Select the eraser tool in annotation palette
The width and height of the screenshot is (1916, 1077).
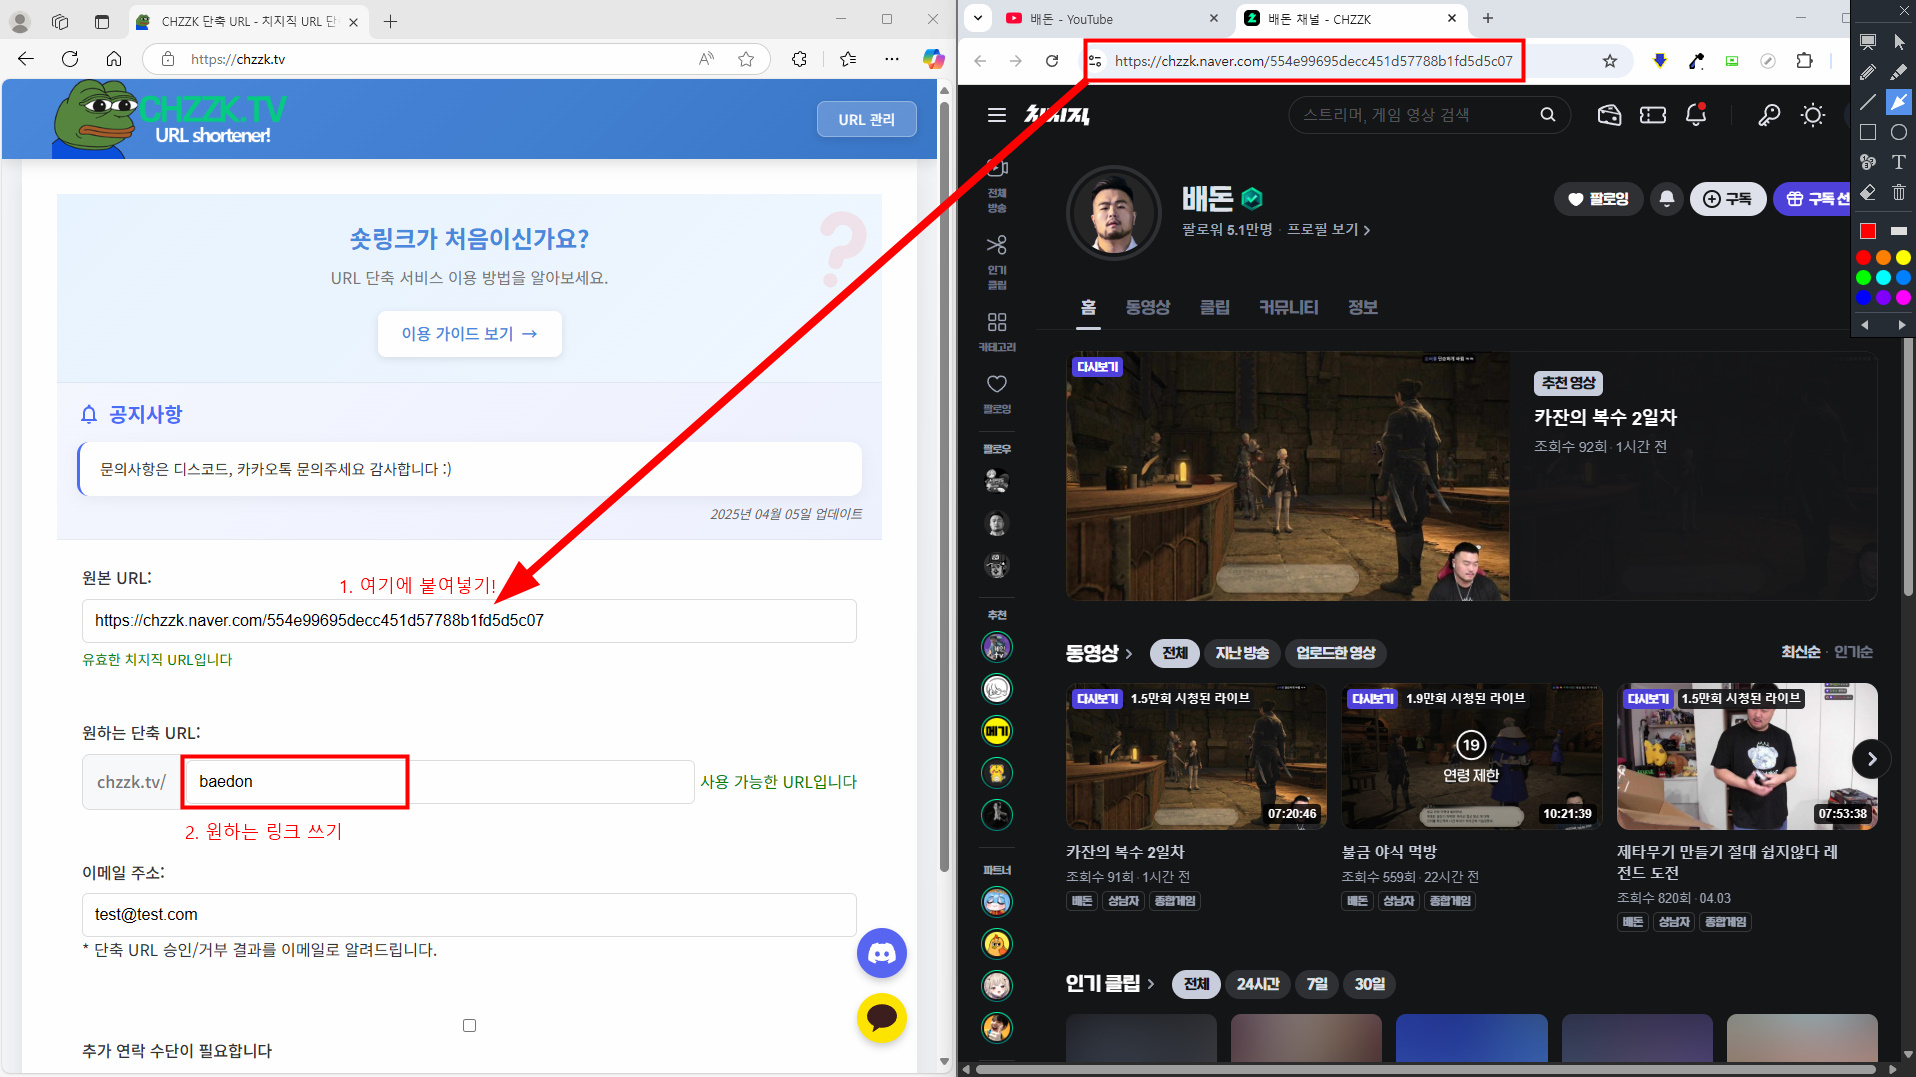(x=1867, y=192)
